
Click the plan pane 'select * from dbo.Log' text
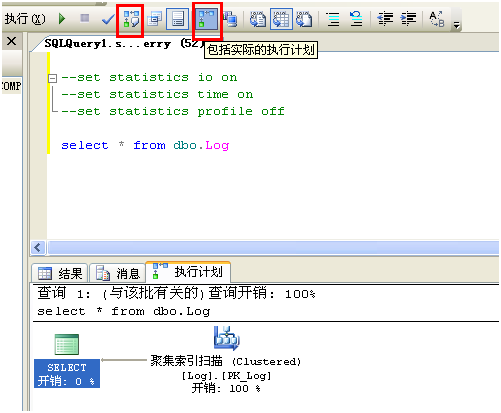point(123,311)
